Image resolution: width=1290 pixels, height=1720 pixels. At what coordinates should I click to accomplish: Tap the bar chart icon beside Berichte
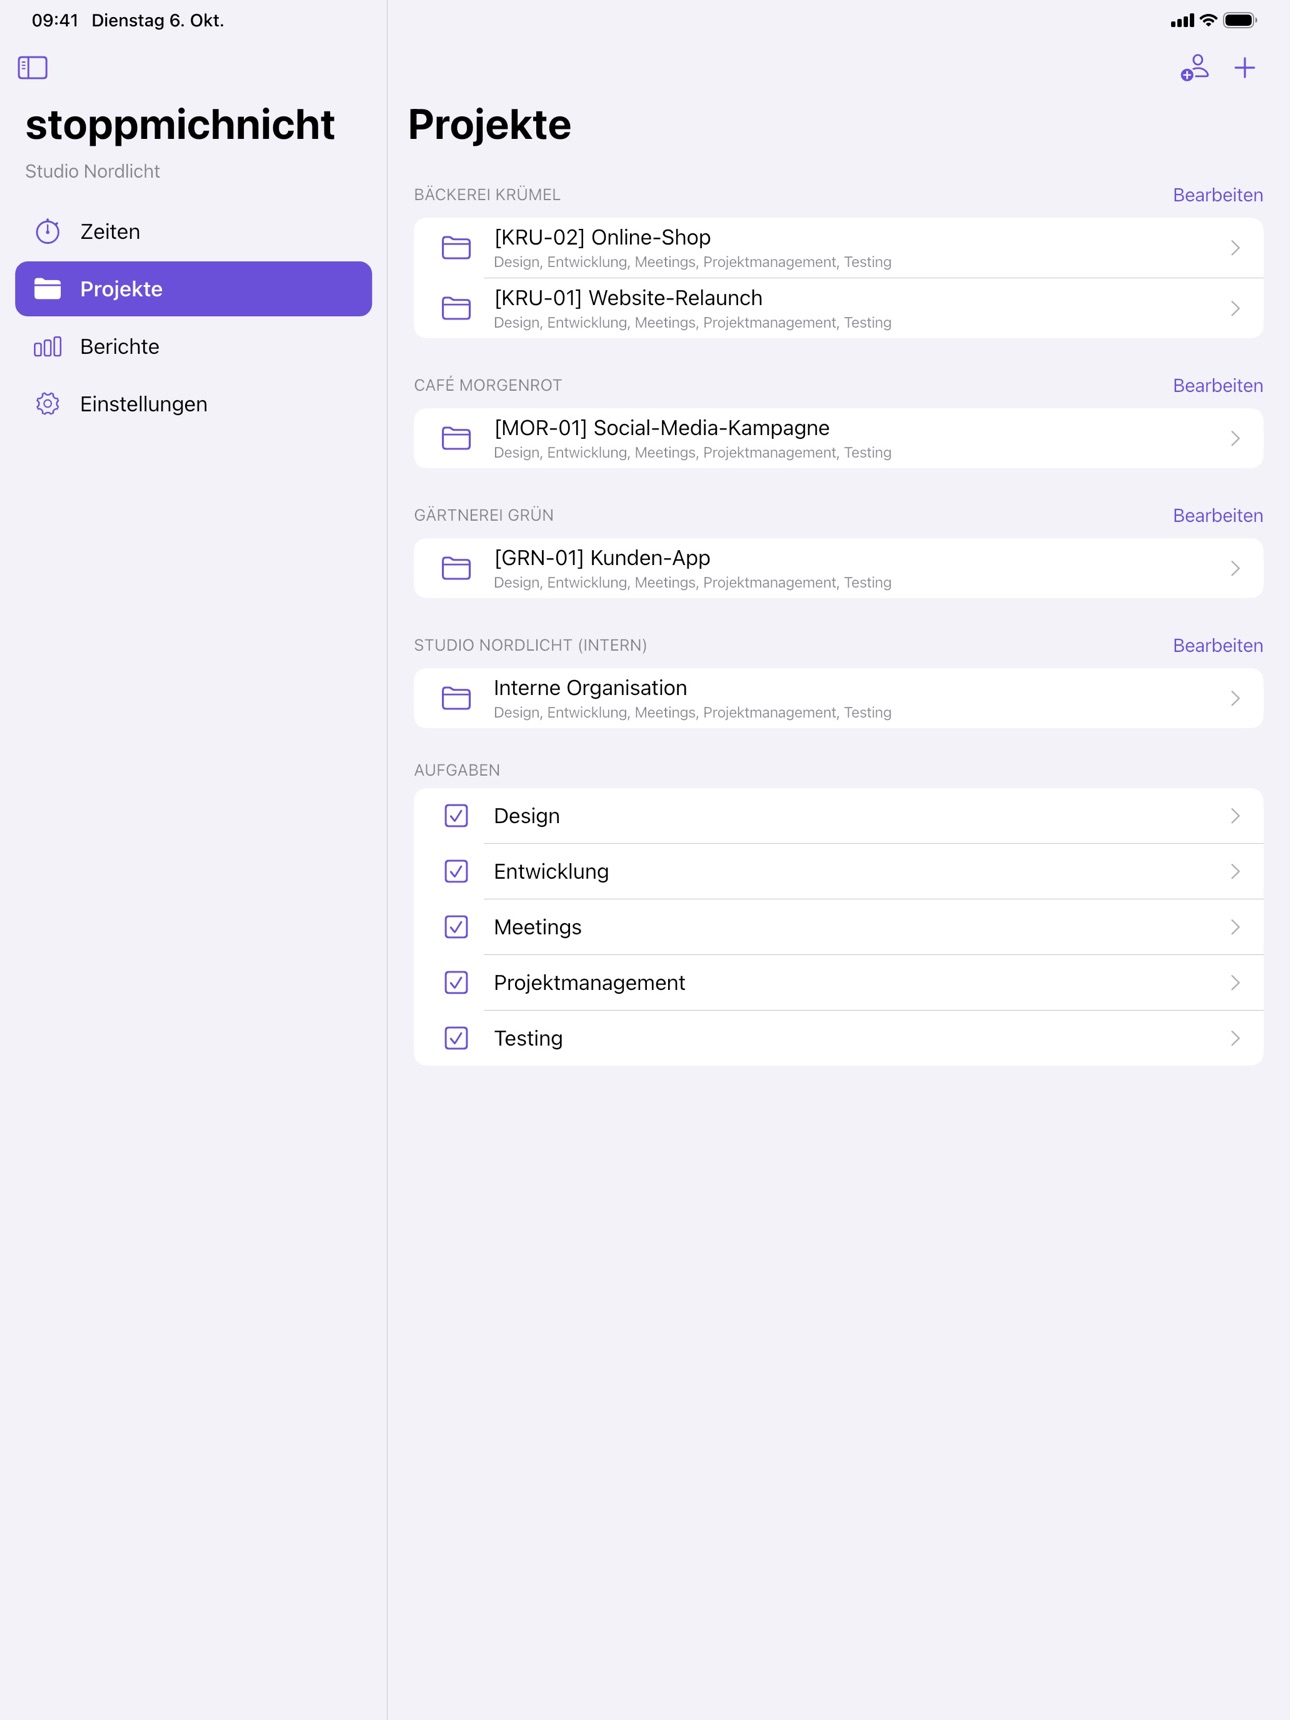48,346
